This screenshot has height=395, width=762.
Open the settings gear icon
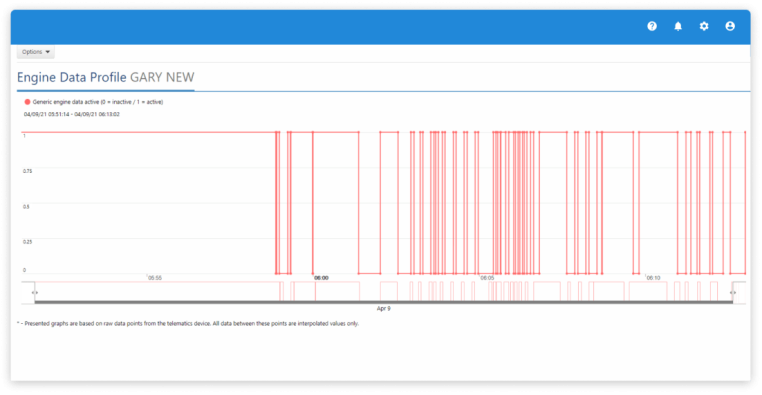704,26
